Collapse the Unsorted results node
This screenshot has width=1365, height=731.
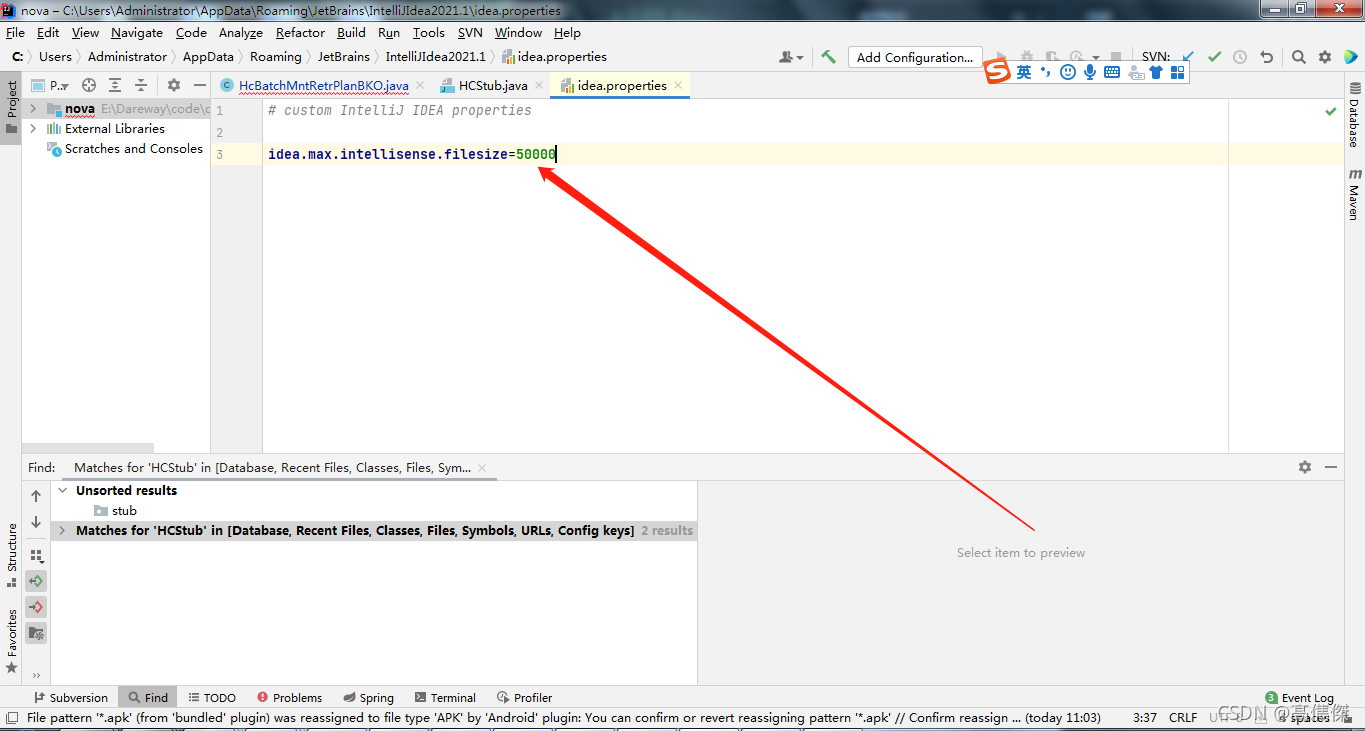[63, 490]
